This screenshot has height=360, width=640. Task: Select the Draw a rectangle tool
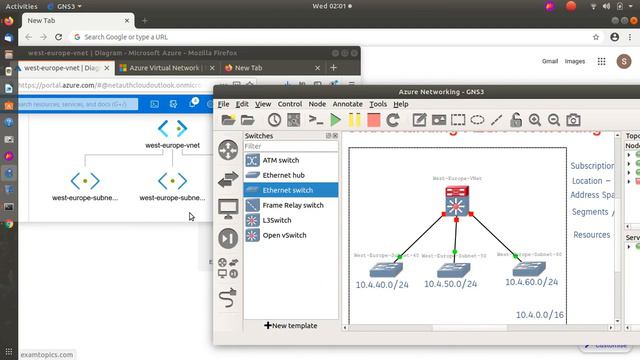tap(458, 120)
